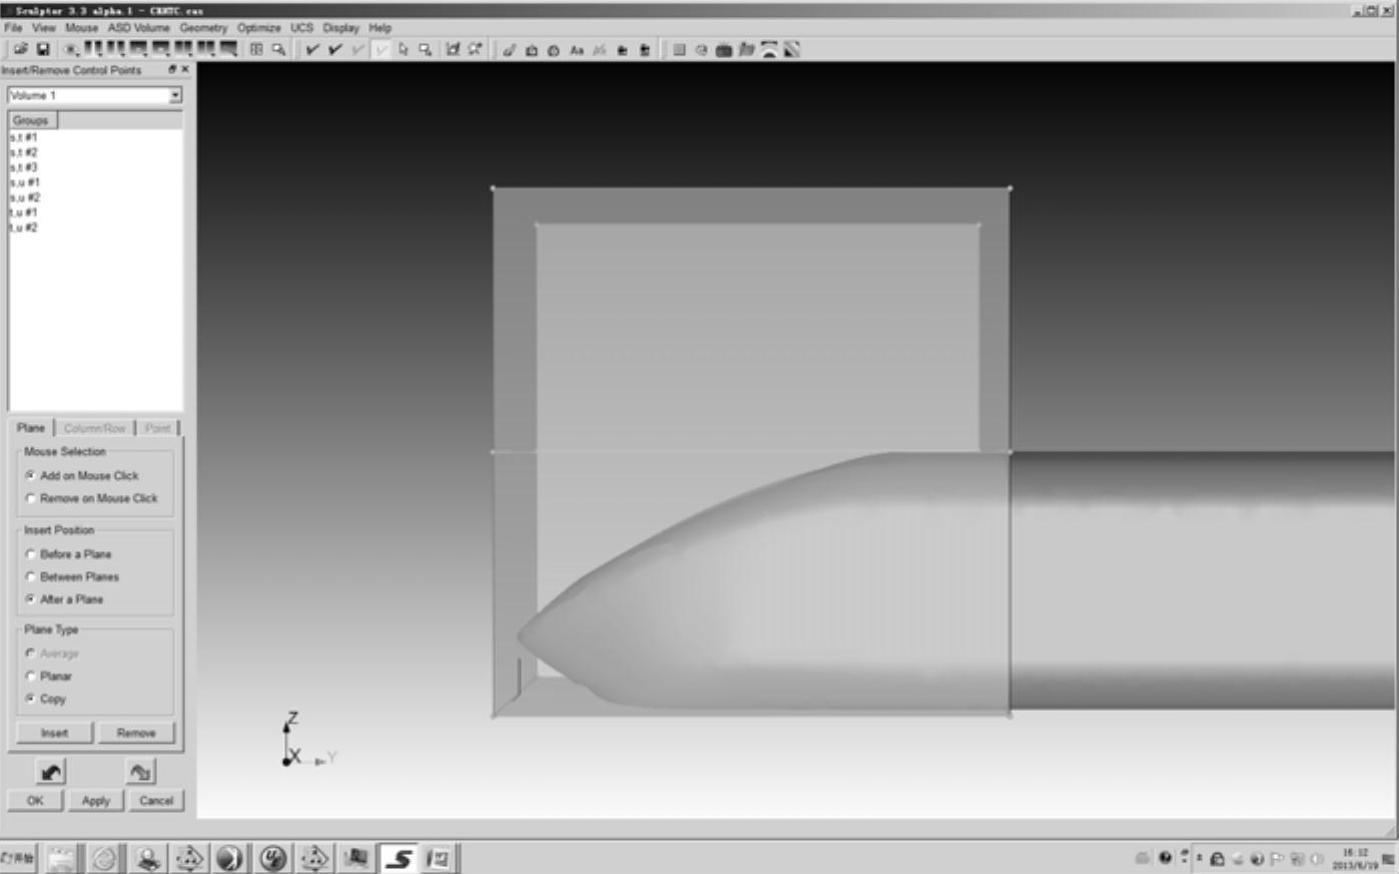Select 'Before a Plane' insert position
The width and height of the screenshot is (1399, 874).
click(30, 554)
